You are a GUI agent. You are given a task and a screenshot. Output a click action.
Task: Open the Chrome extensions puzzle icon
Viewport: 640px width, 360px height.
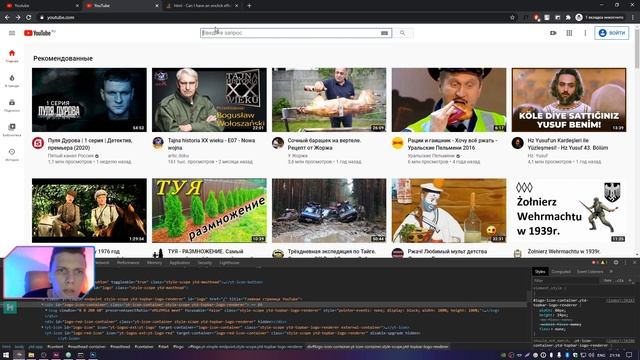568,18
